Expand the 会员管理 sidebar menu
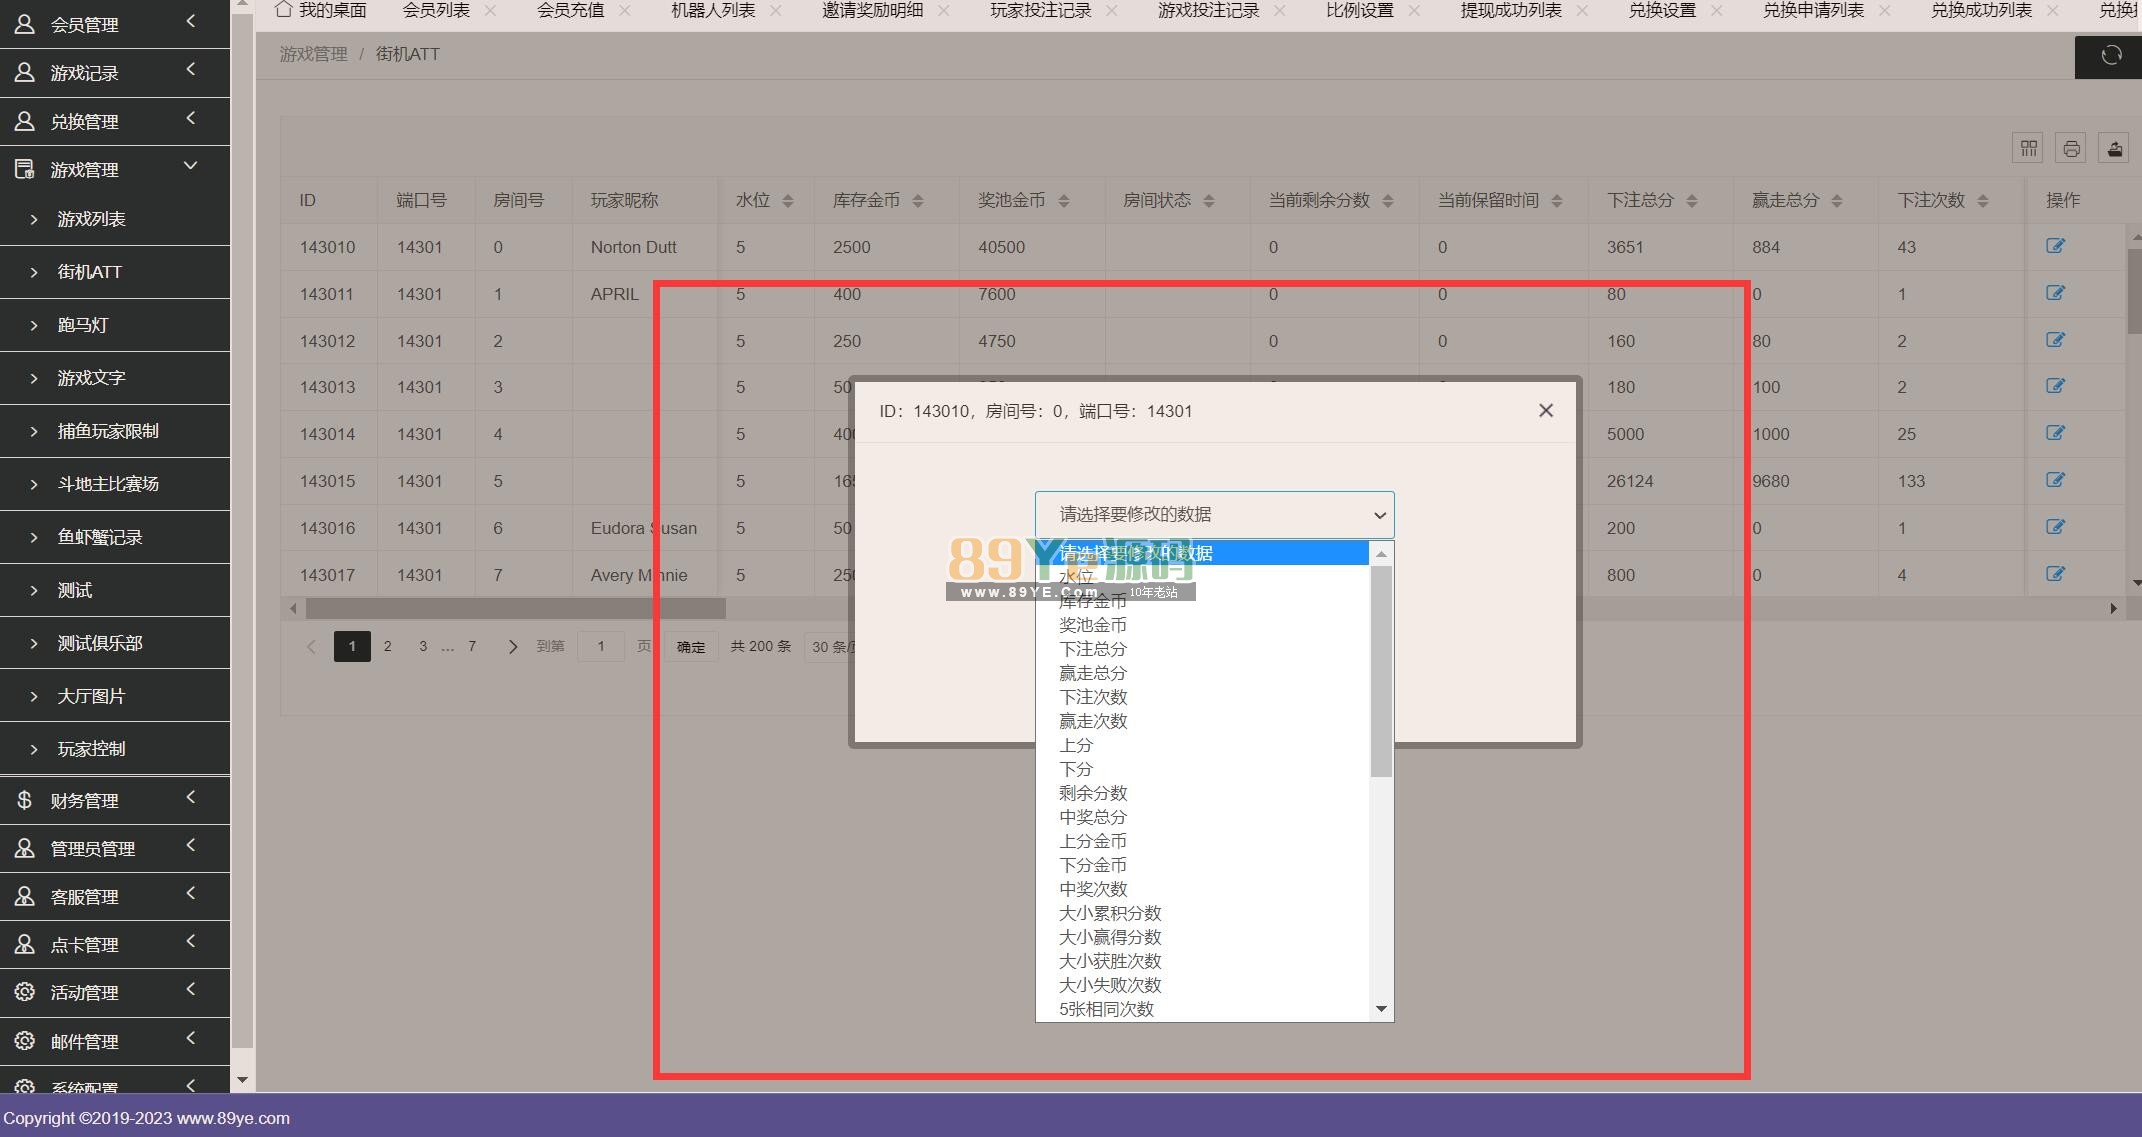The height and width of the screenshot is (1137, 2142). click(x=115, y=24)
